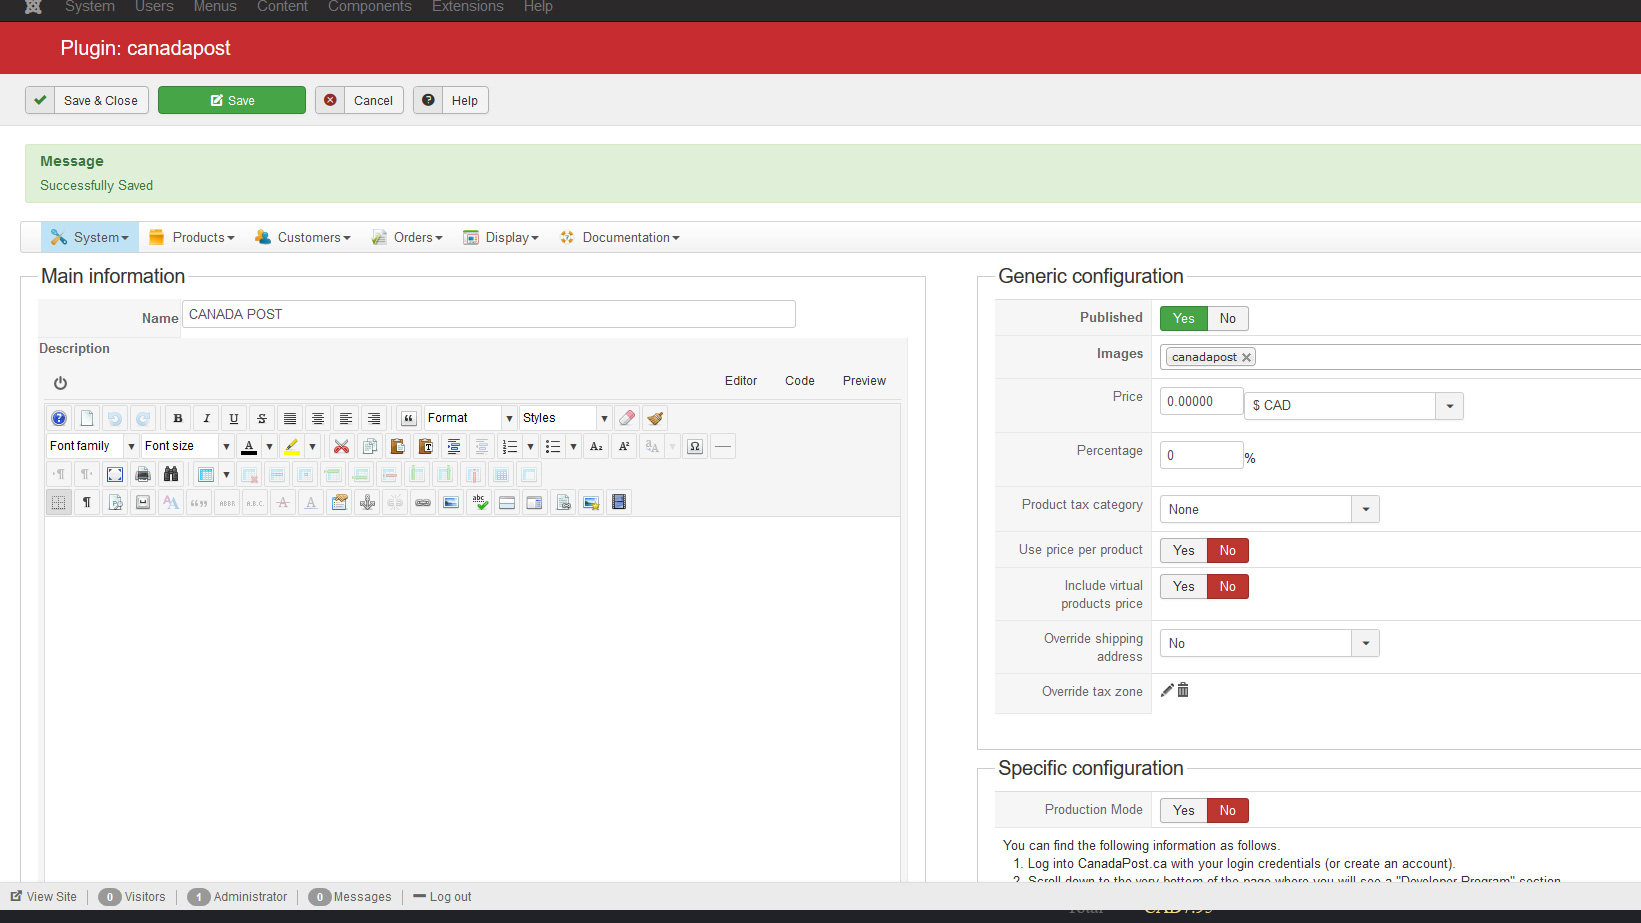Image resolution: width=1641 pixels, height=923 pixels.
Task: Apply the black text color swatch
Action: [x=249, y=446]
